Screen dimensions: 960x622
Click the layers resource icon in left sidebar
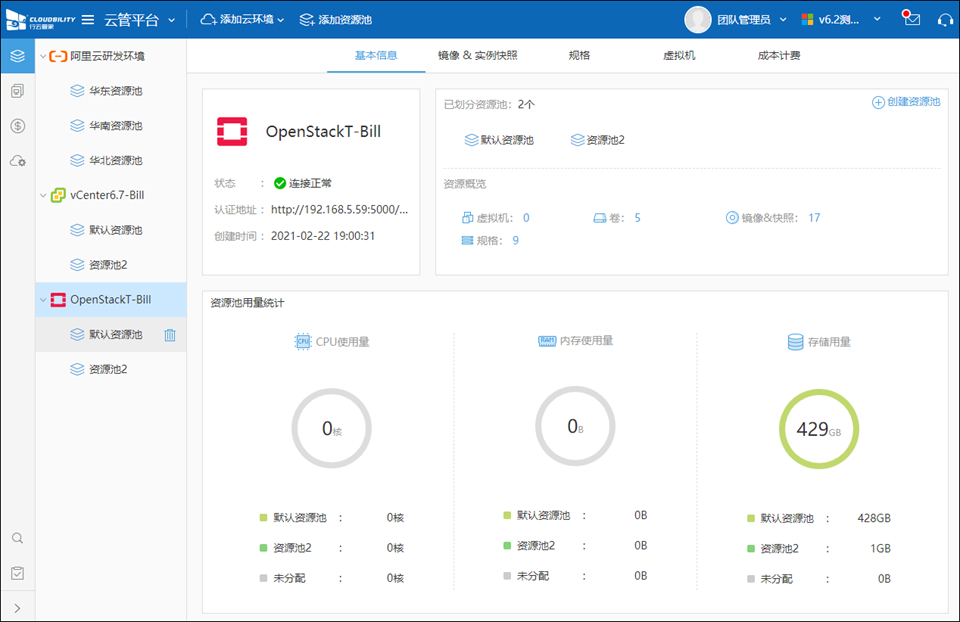pyautogui.click(x=17, y=56)
